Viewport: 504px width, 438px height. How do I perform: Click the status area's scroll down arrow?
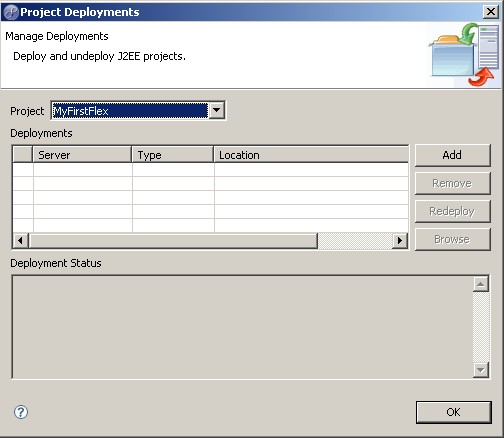click(x=481, y=369)
